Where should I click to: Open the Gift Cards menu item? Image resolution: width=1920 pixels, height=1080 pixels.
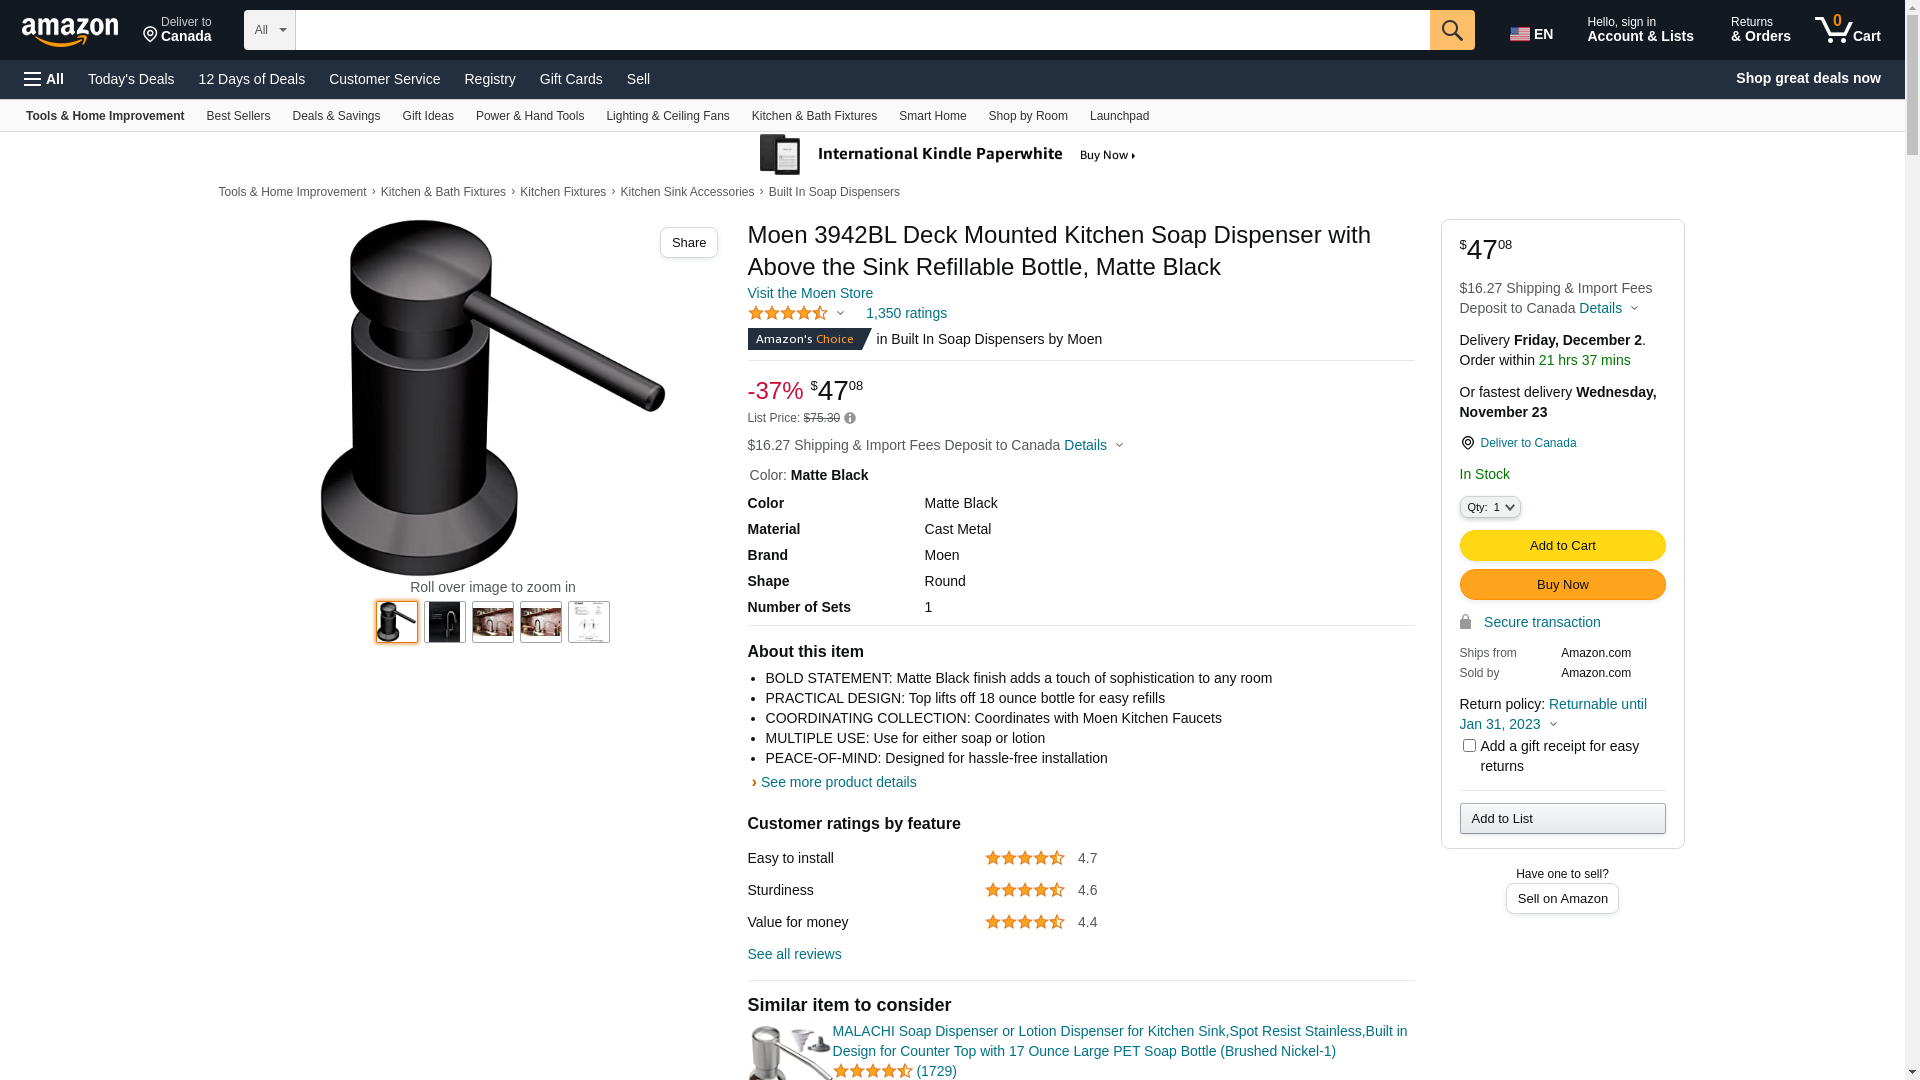pos(571,79)
